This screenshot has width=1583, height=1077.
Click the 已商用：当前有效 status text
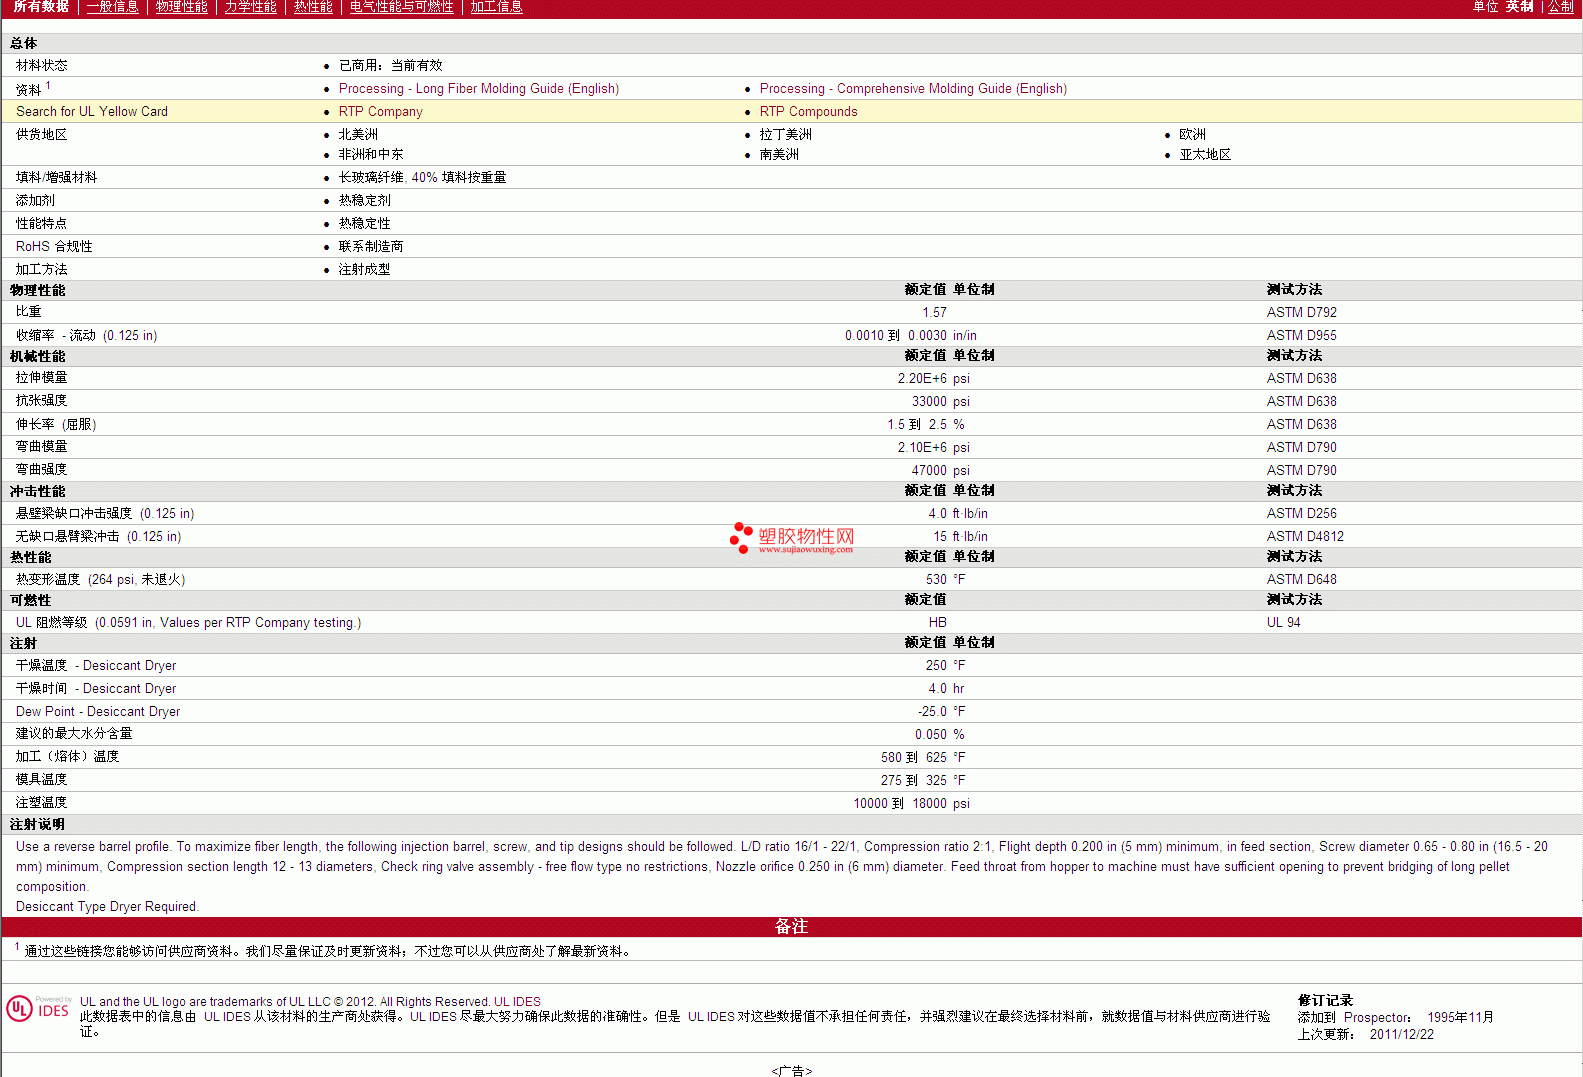[x=391, y=66]
